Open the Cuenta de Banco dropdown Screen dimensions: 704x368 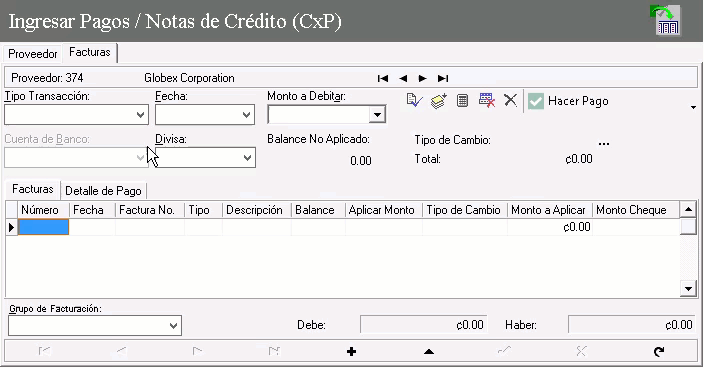tap(141, 158)
